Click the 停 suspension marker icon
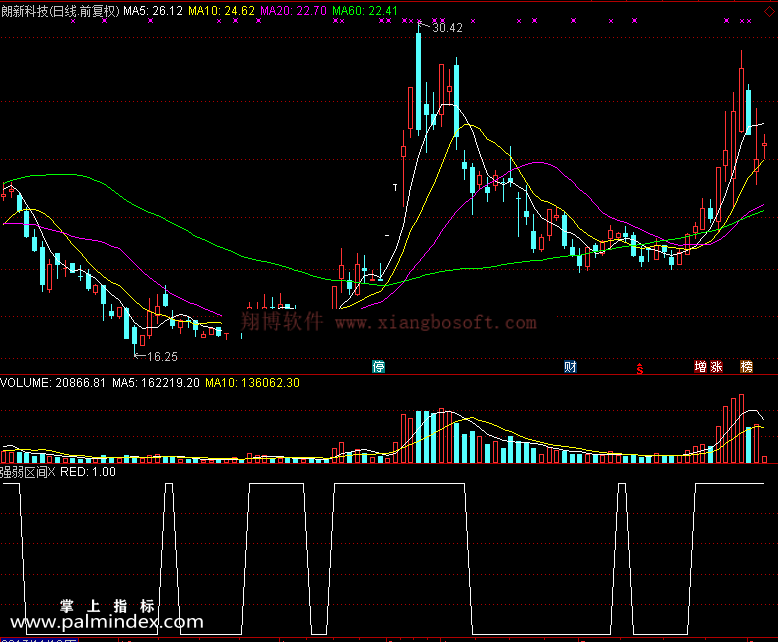 [x=379, y=367]
